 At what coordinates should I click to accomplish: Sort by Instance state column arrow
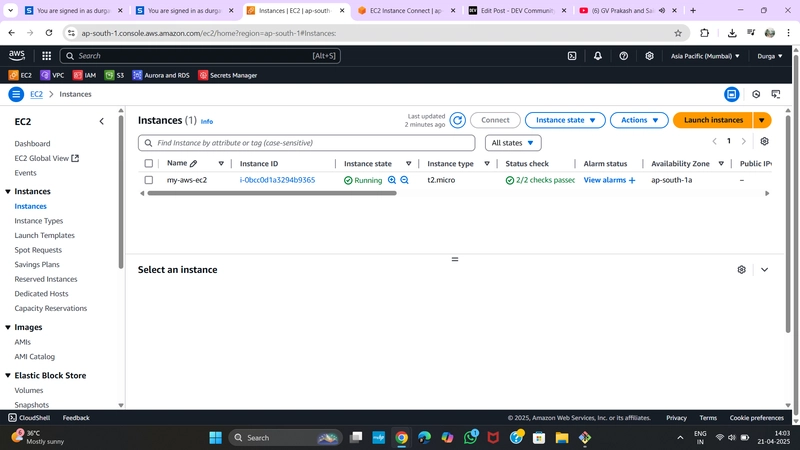[x=409, y=164]
